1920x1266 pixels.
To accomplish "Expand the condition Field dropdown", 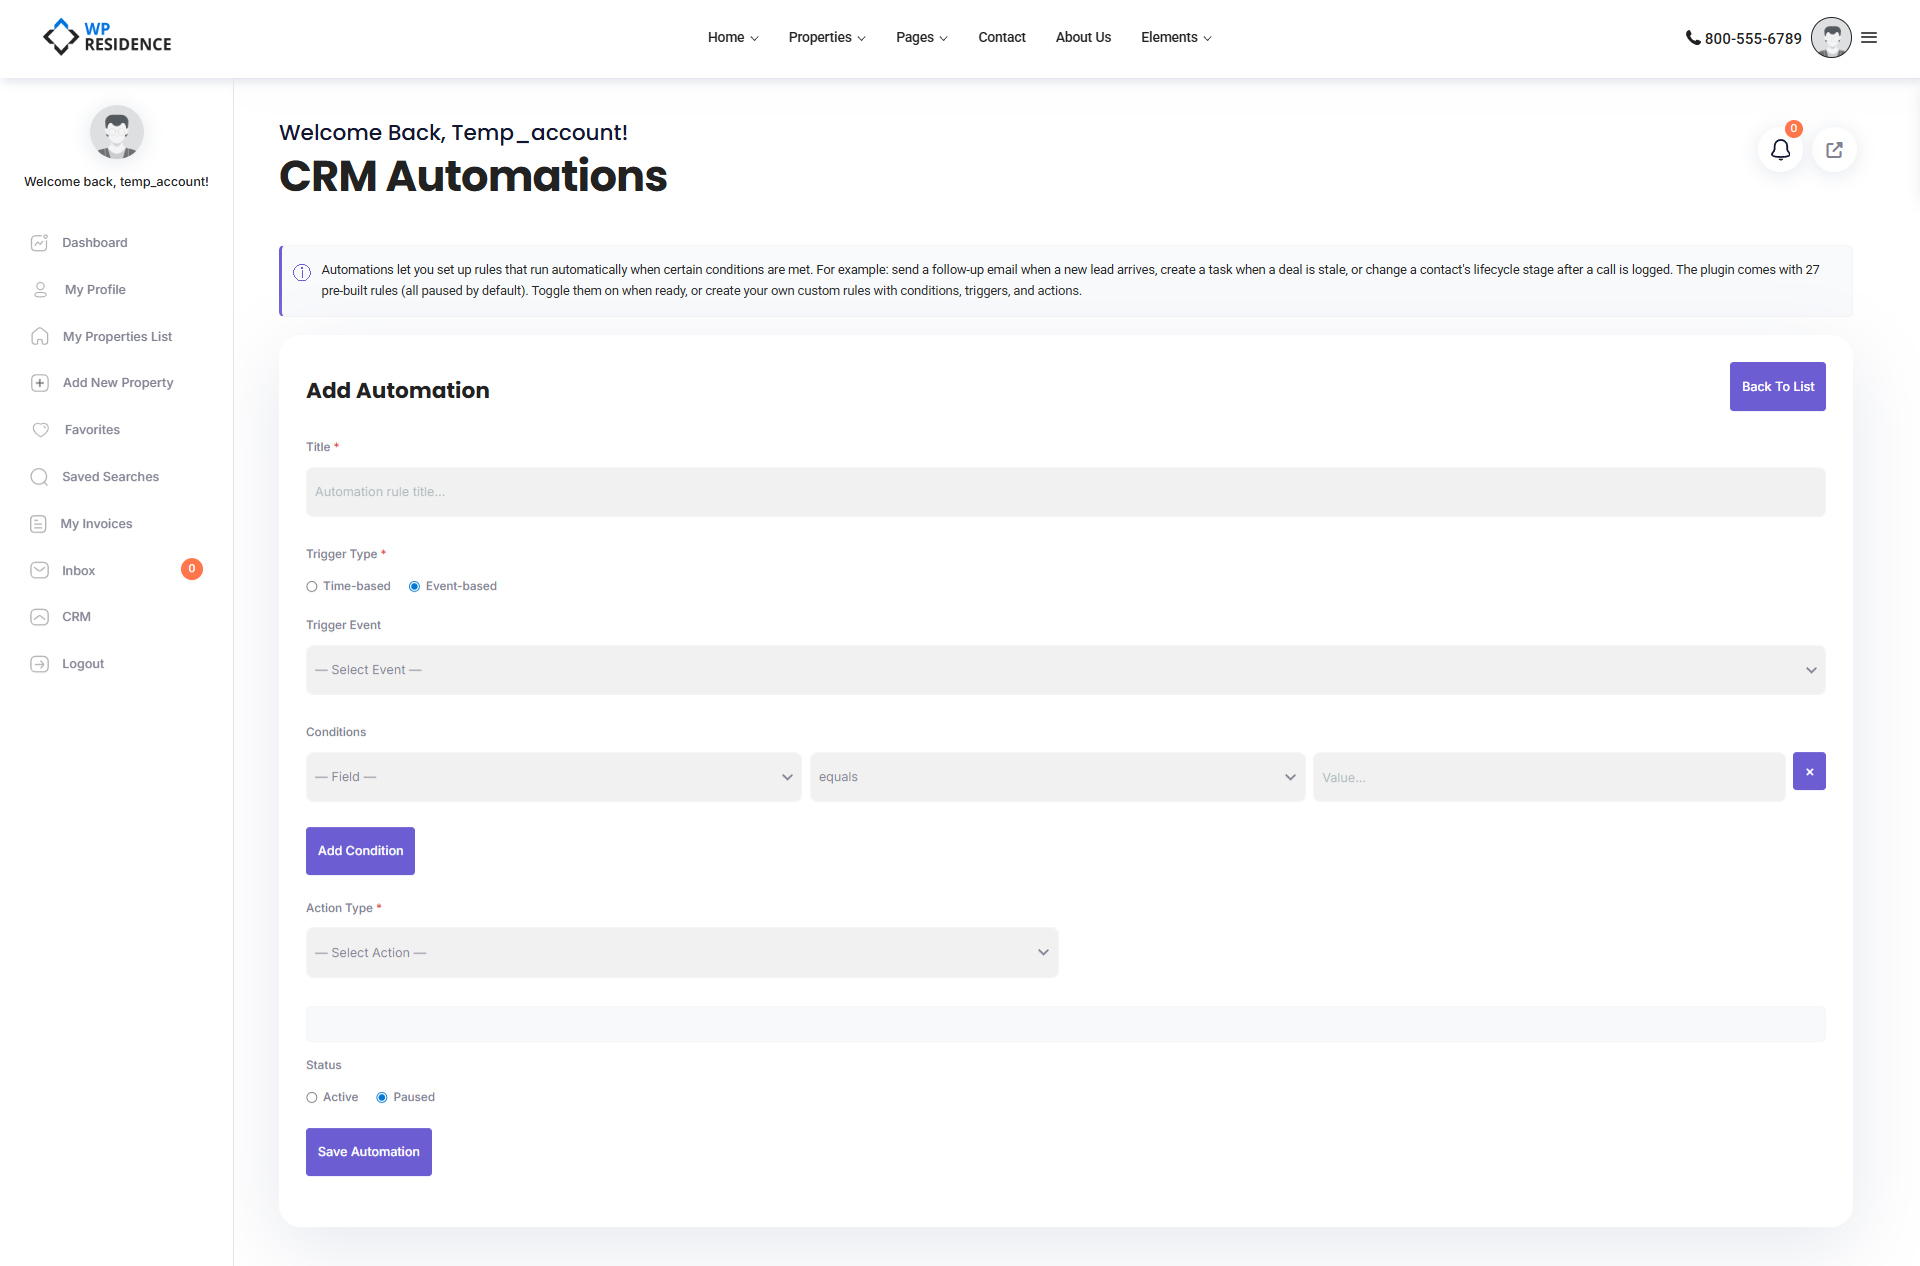I will click(x=553, y=777).
